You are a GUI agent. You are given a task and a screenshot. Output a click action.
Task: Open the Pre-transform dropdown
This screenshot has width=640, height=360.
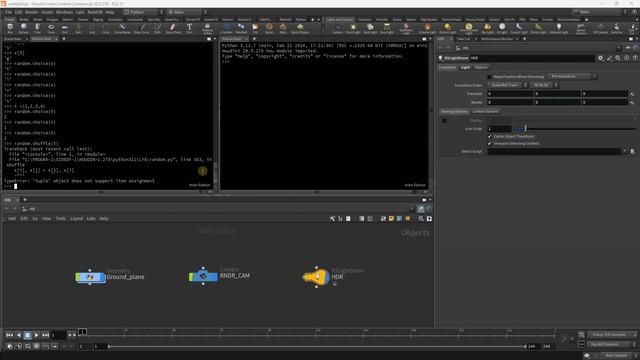click(x=572, y=76)
